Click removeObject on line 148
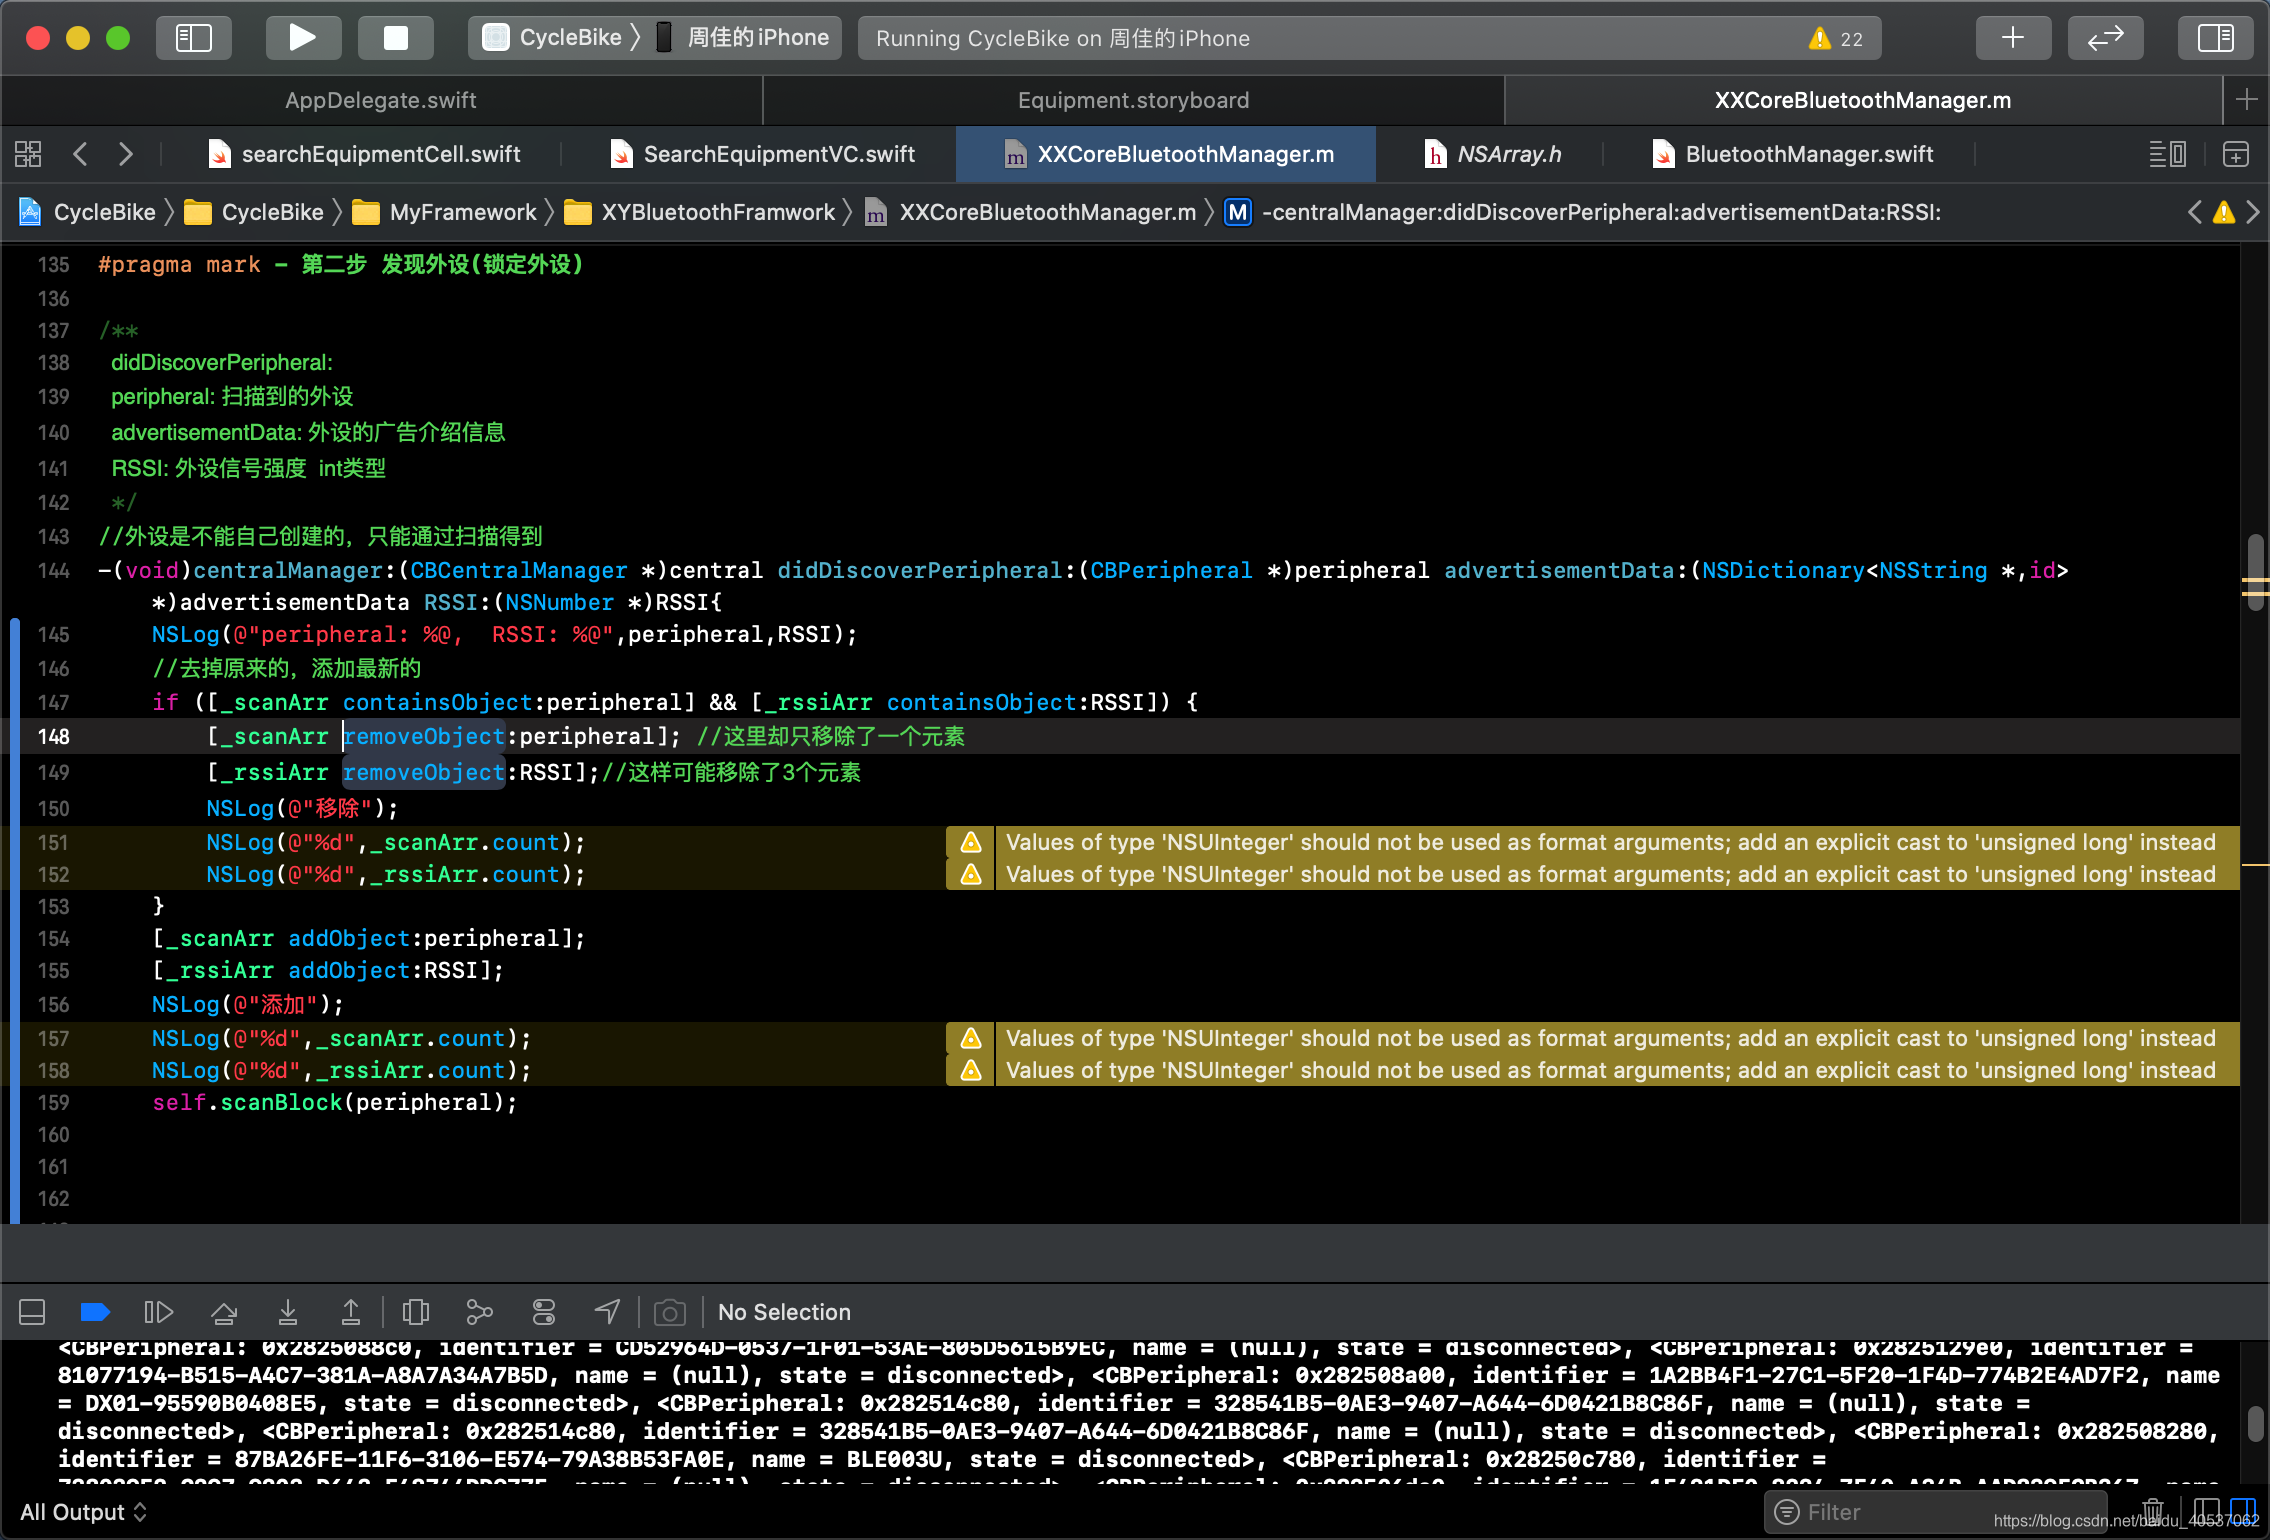 coord(424,736)
